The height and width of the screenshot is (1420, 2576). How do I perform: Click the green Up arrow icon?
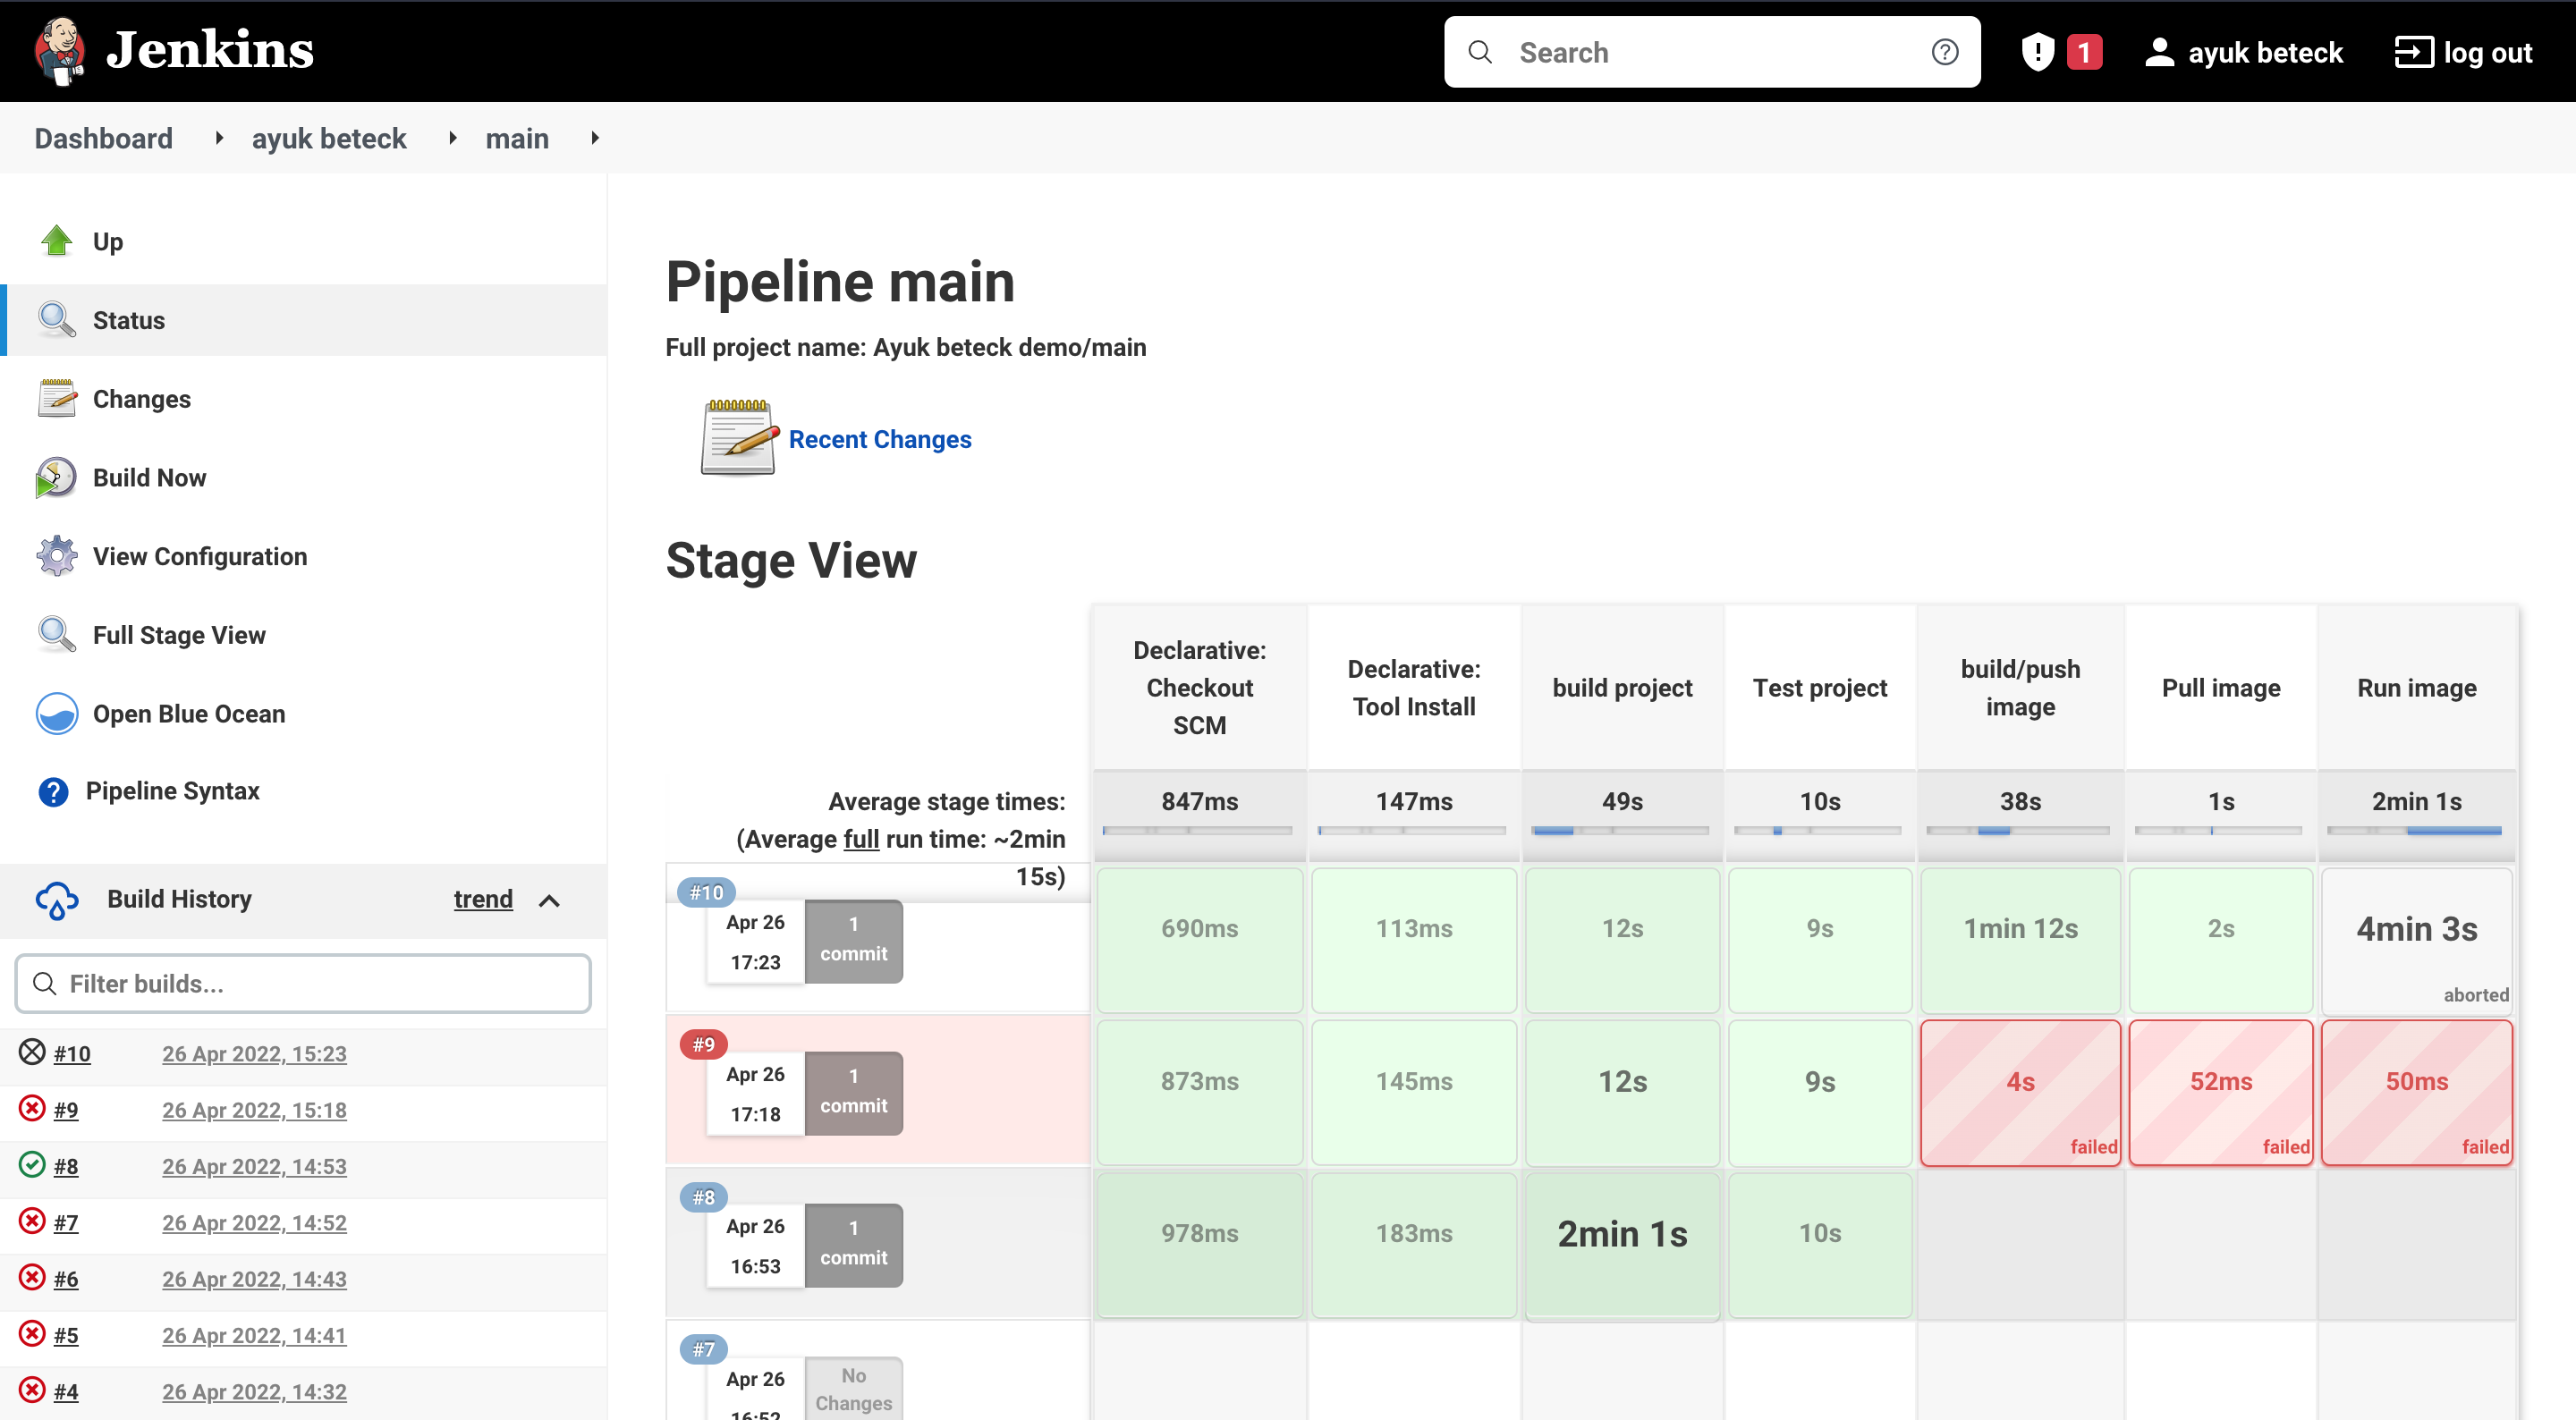[56, 241]
